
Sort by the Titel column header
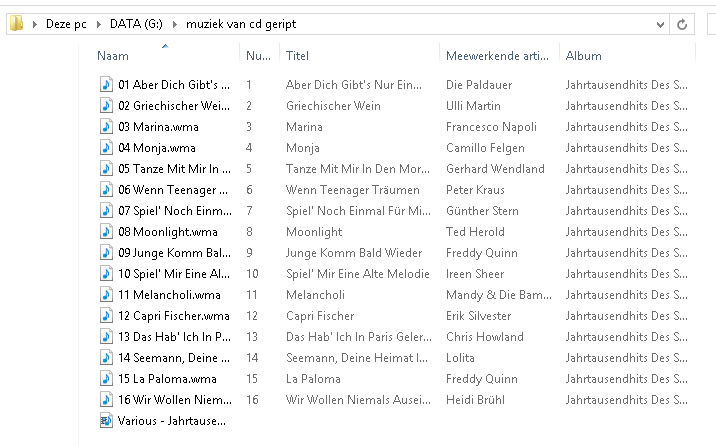(x=297, y=56)
